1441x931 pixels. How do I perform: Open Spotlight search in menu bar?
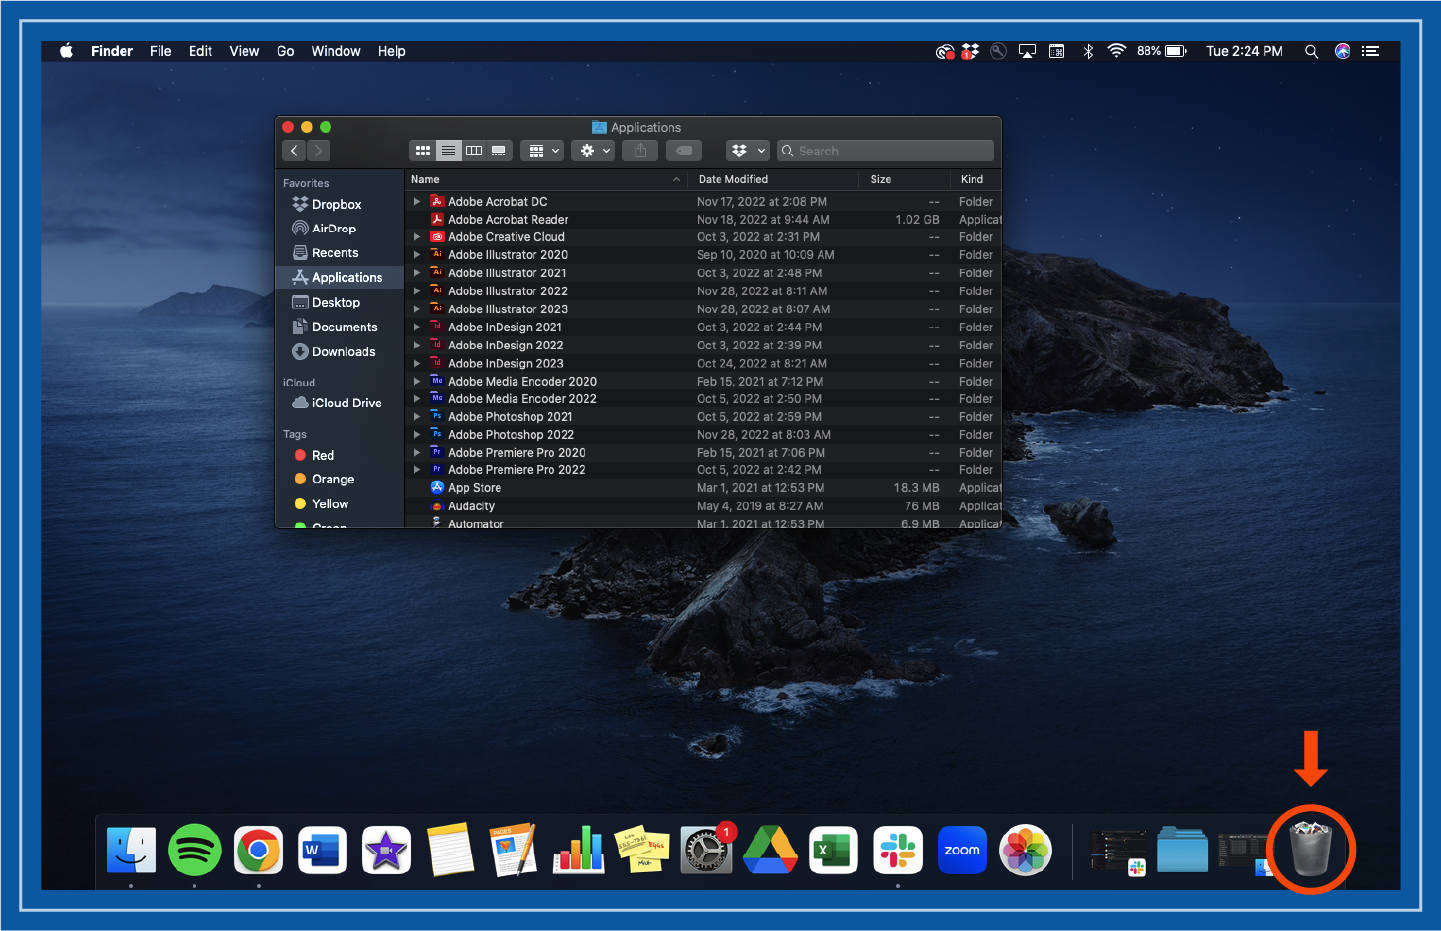[x=1311, y=51]
